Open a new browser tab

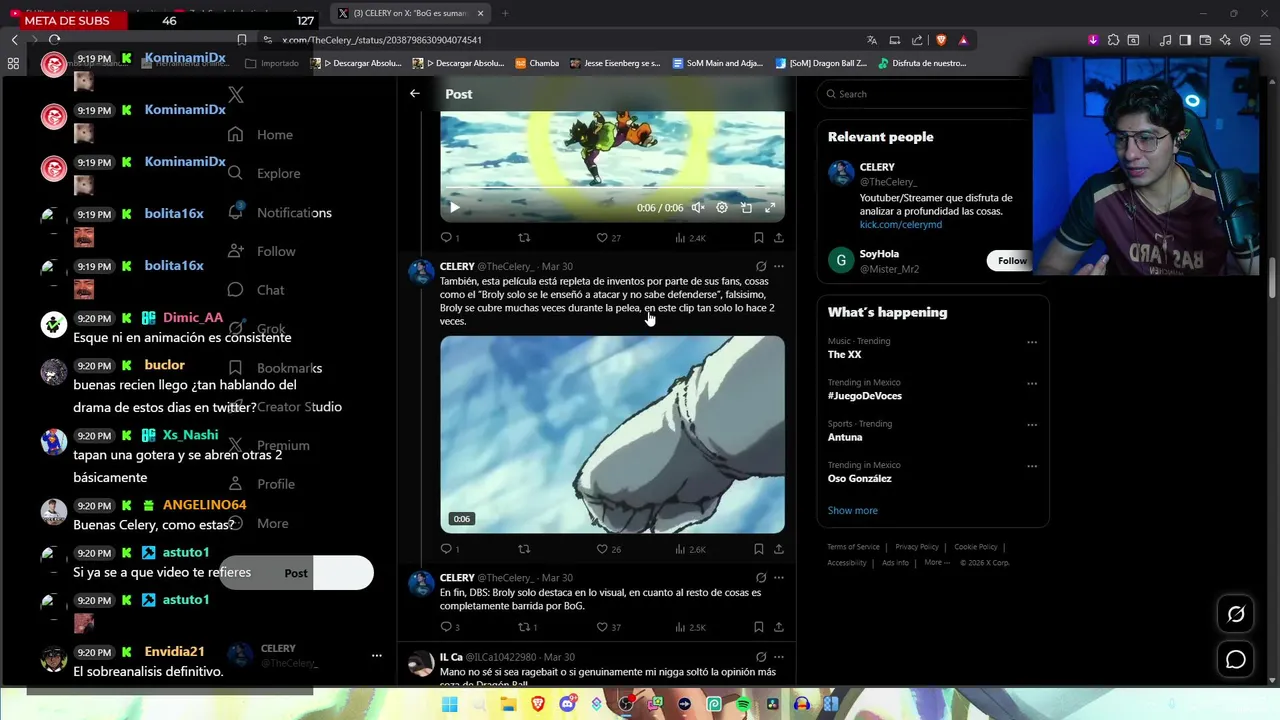click(x=504, y=13)
